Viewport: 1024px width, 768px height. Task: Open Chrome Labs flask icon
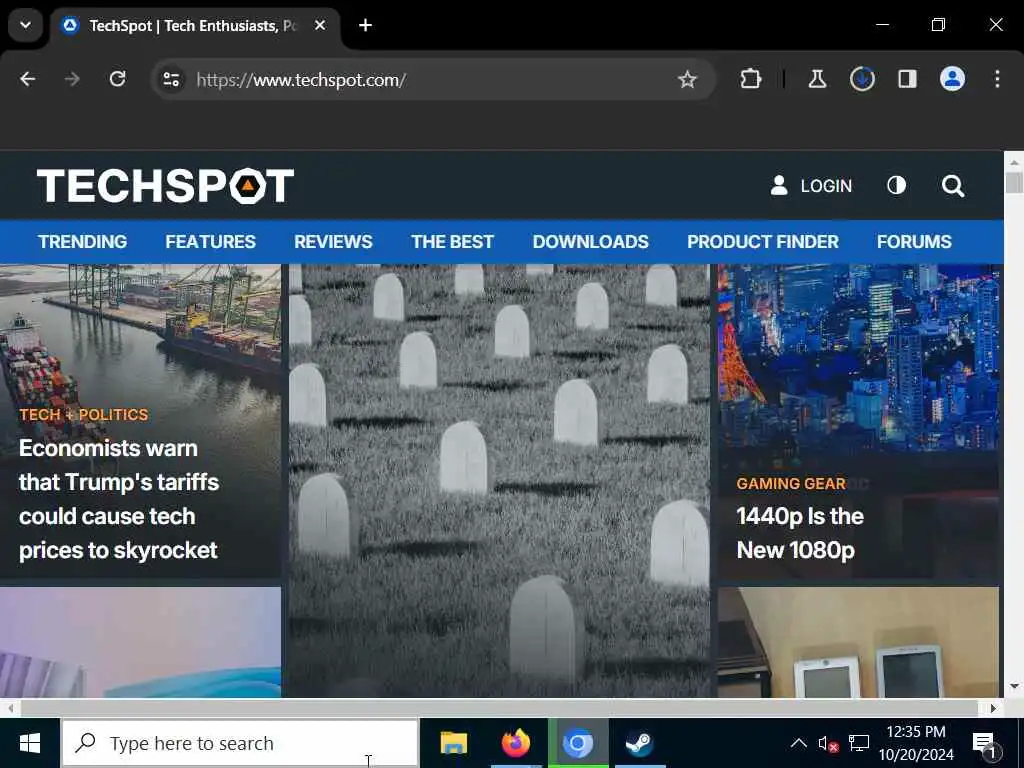pyautogui.click(x=817, y=80)
